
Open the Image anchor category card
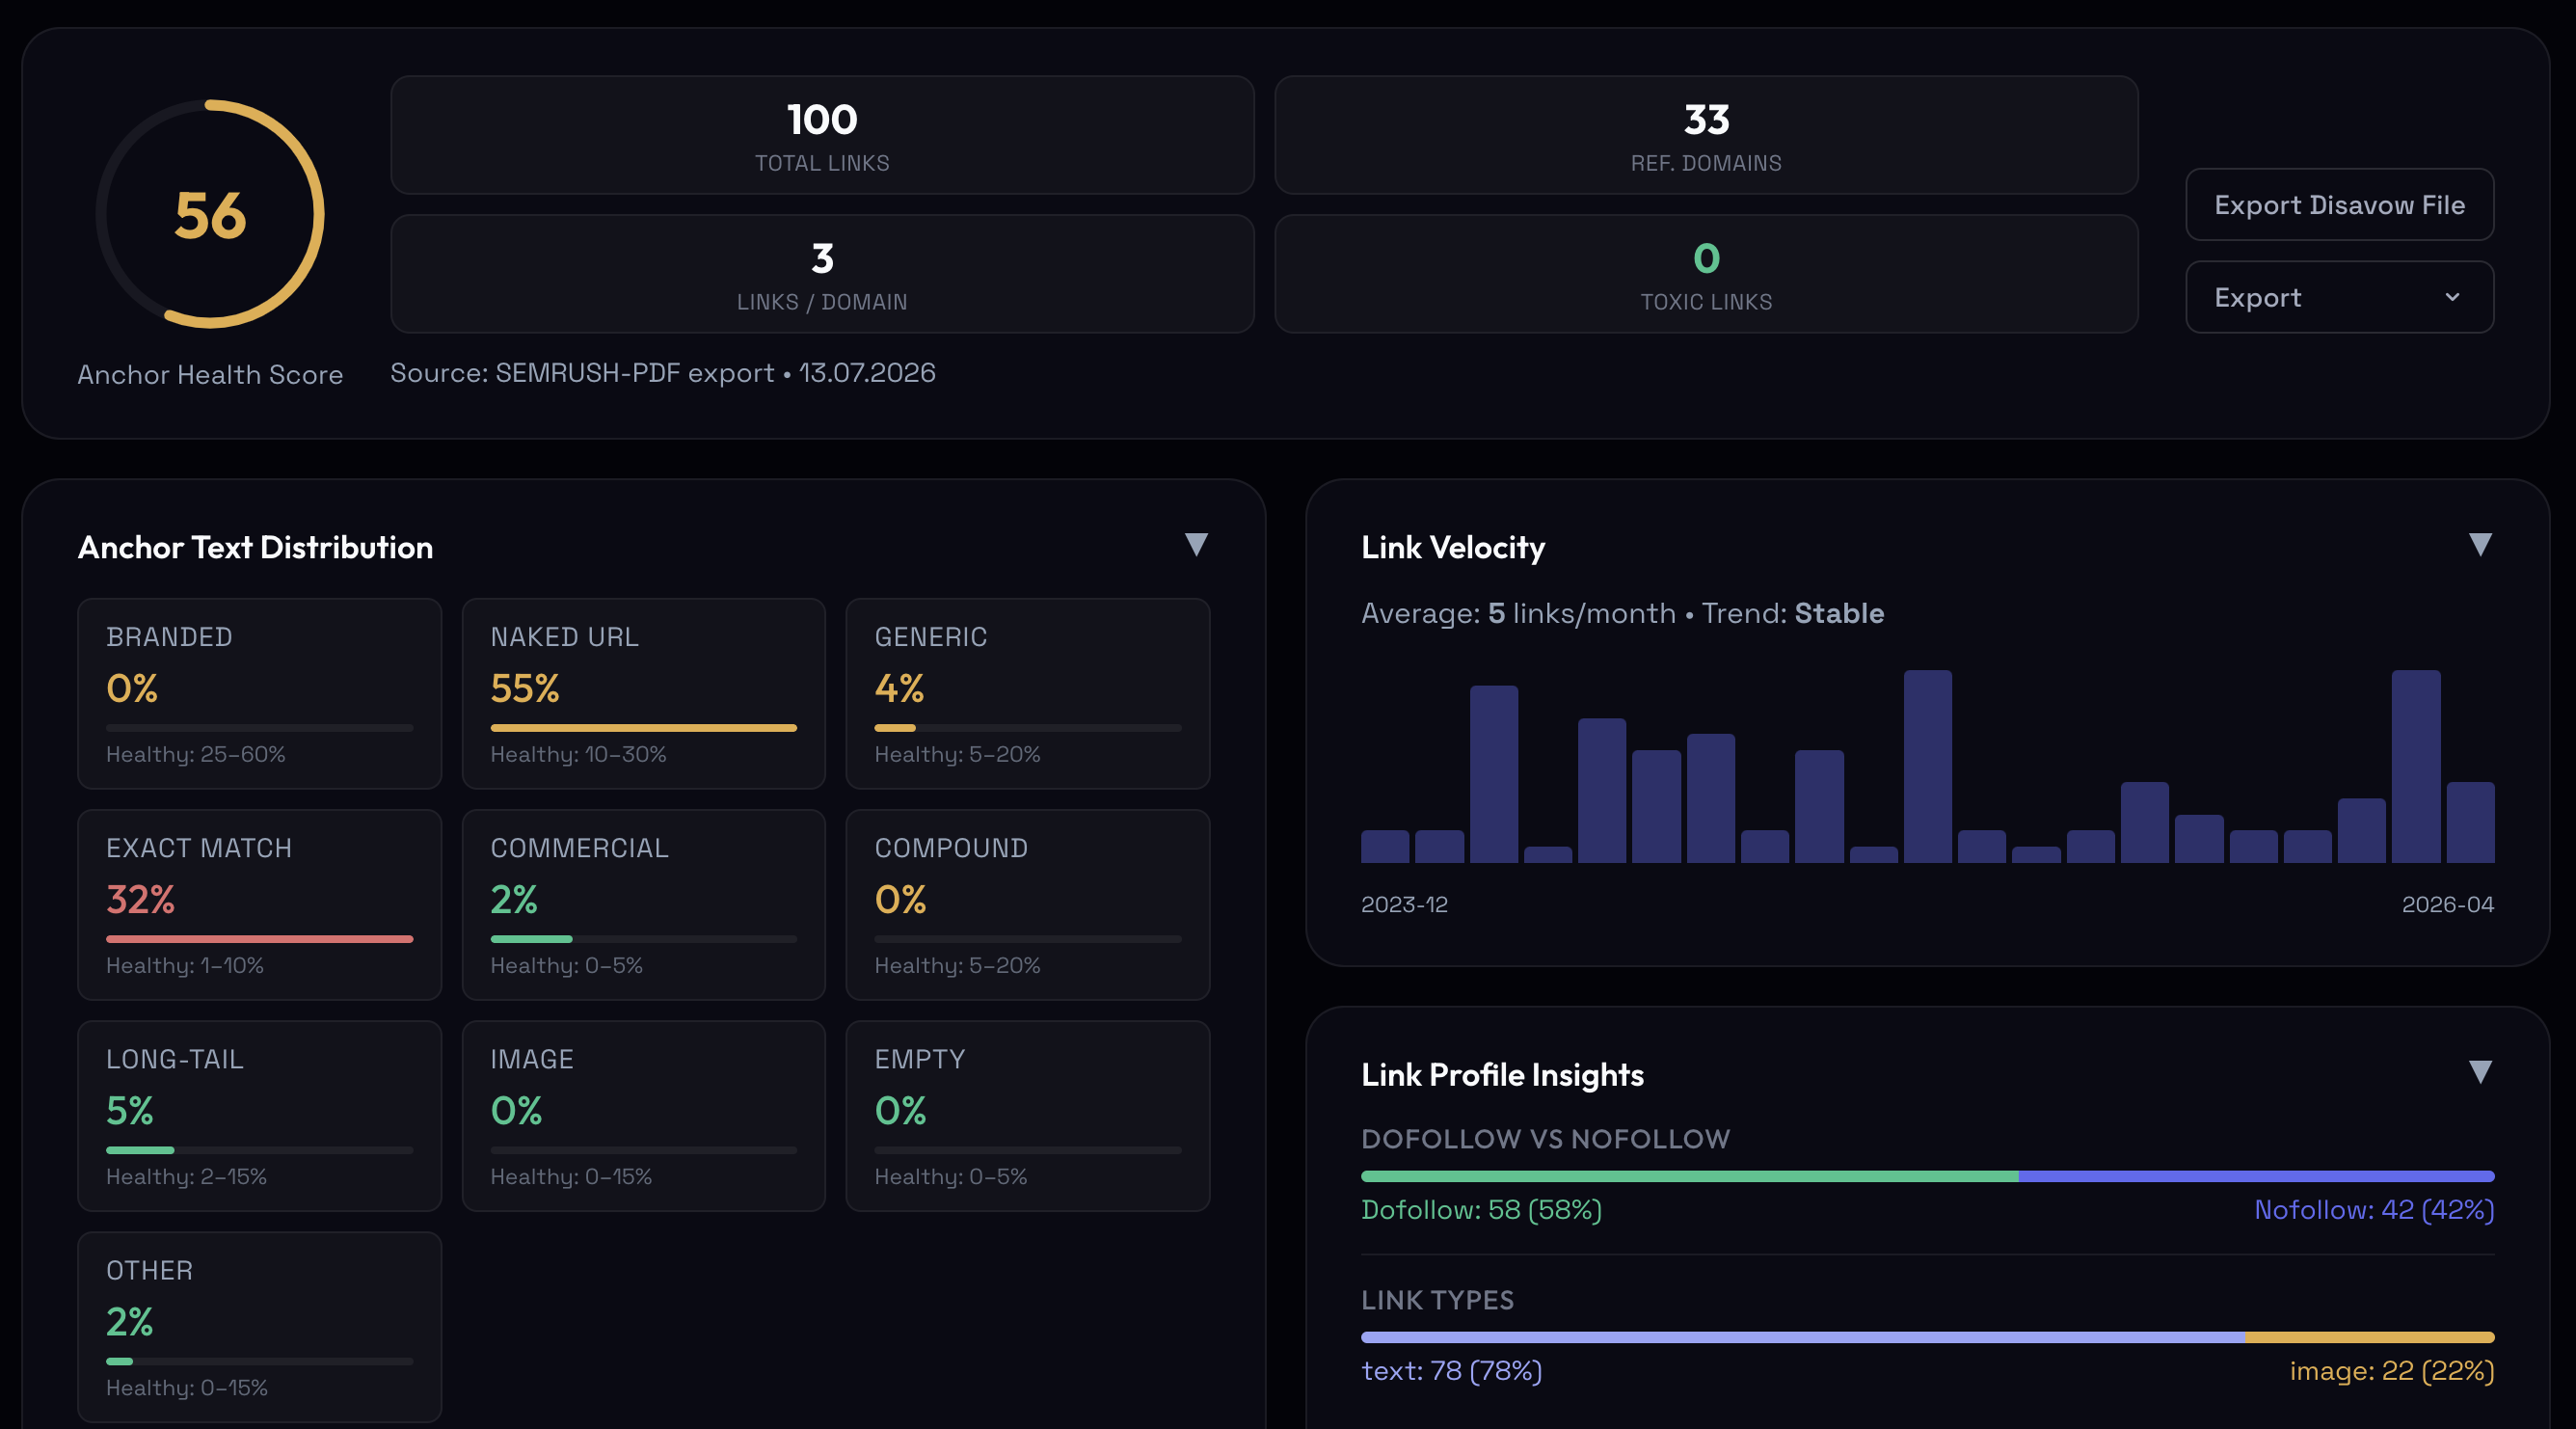pos(644,1116)
